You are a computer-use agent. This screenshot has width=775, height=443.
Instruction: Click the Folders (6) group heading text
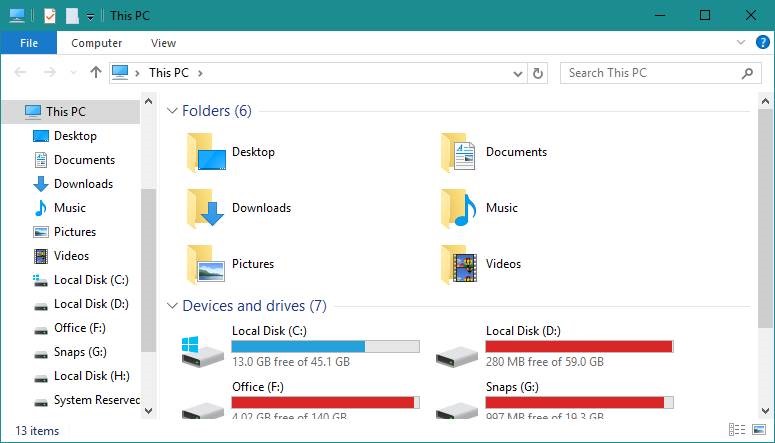pos(217,111)
